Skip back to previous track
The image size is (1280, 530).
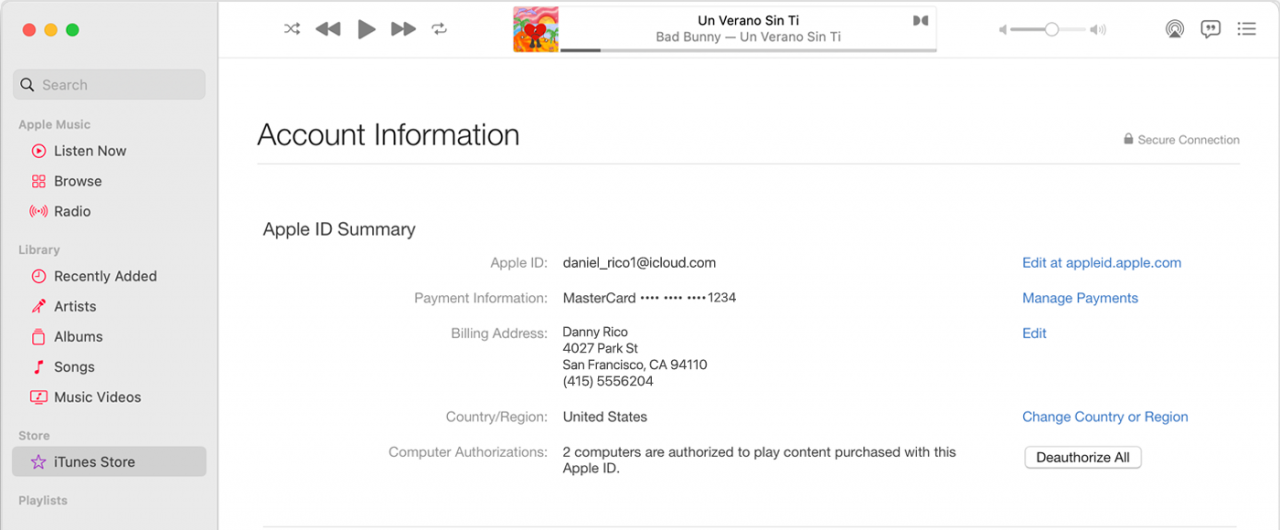[328, 29]
